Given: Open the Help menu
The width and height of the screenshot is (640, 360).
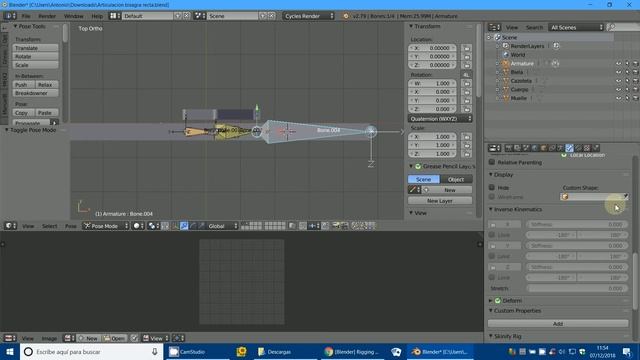Looking at the screenshot, I should (97, 16).
